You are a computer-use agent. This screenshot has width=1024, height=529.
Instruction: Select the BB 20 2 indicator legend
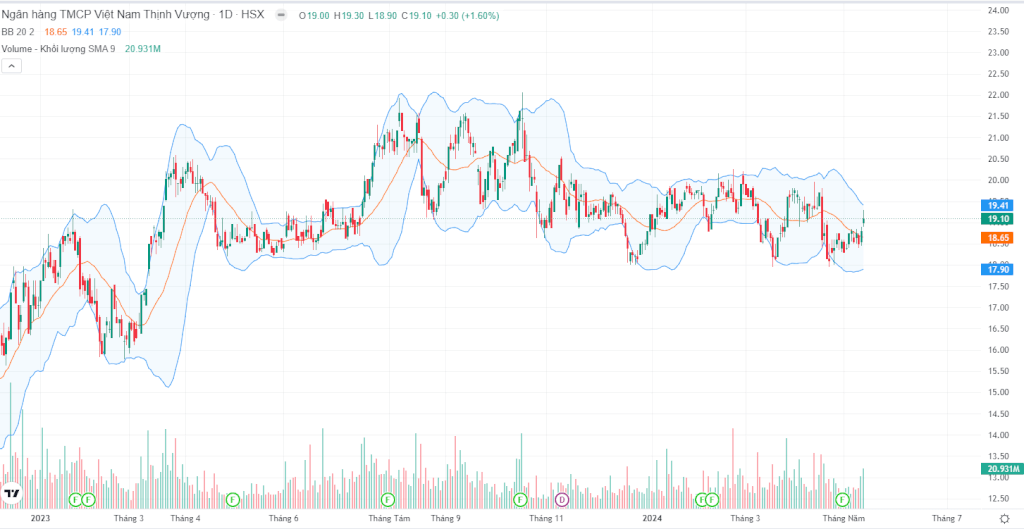coord(20,31)
